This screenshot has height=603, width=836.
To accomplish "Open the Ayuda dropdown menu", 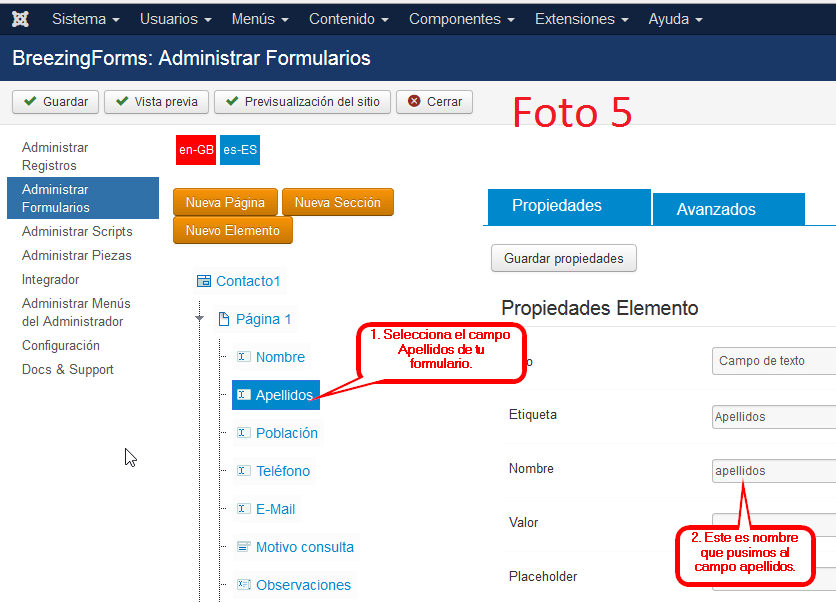I will [x=675, y=19].
